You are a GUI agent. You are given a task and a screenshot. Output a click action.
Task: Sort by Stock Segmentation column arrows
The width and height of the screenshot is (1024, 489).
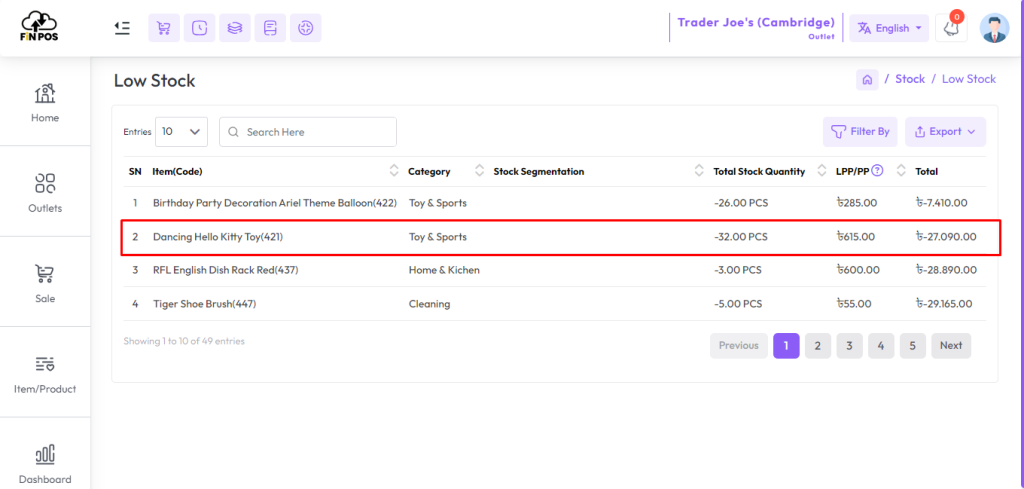[699, 171]
